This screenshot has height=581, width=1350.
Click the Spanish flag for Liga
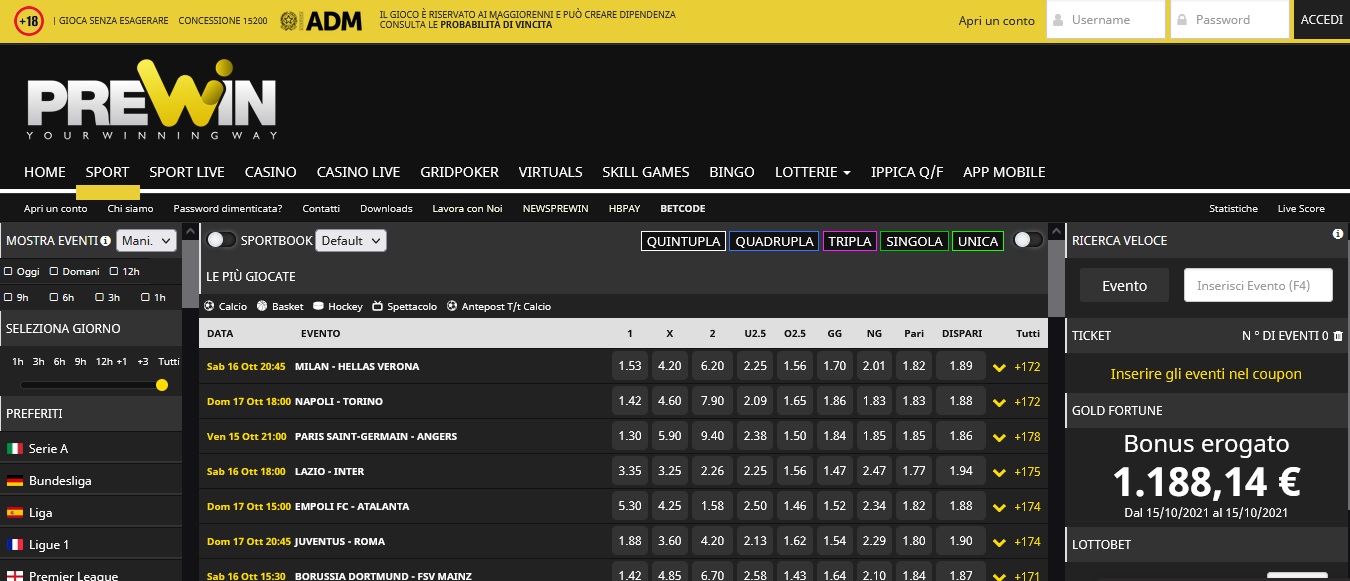[x=15, y=513]
